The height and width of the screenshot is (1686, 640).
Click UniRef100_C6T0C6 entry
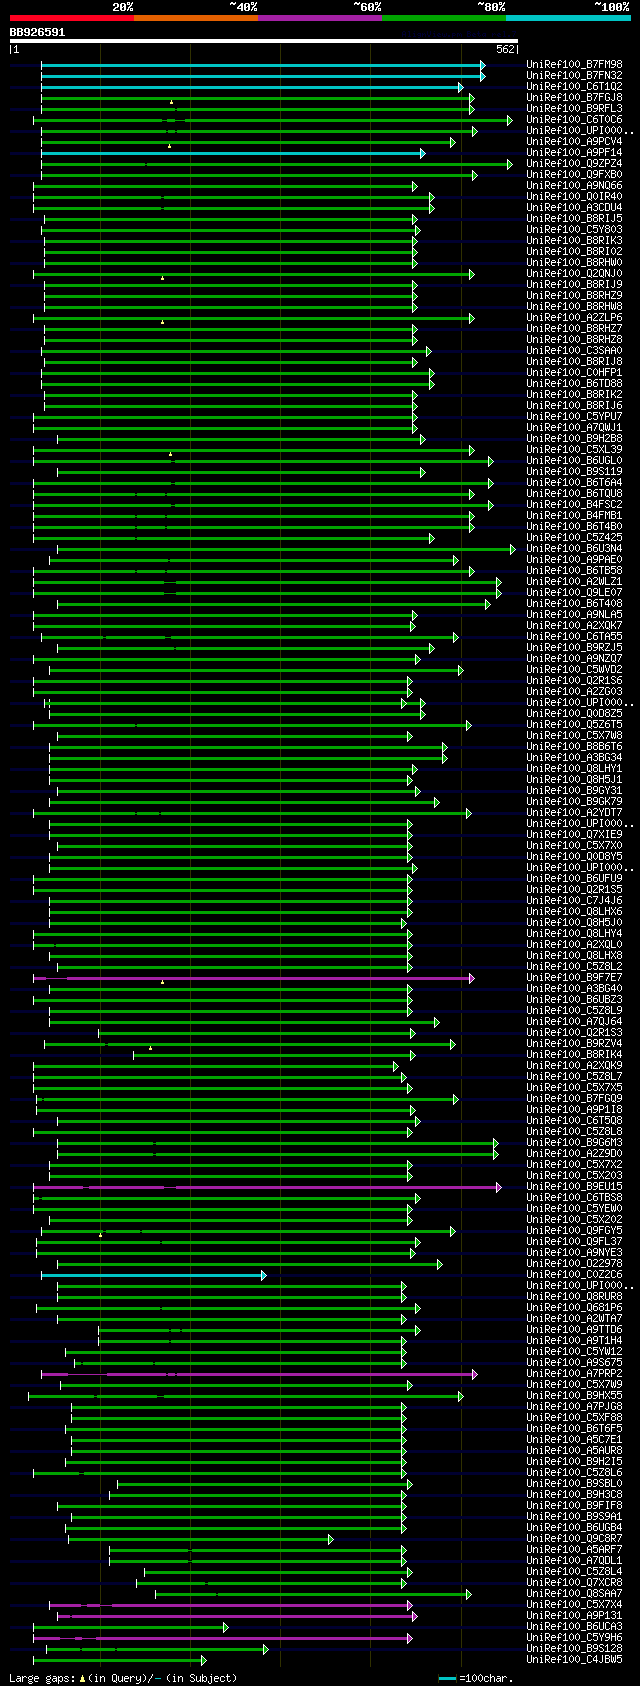[574, 120]
